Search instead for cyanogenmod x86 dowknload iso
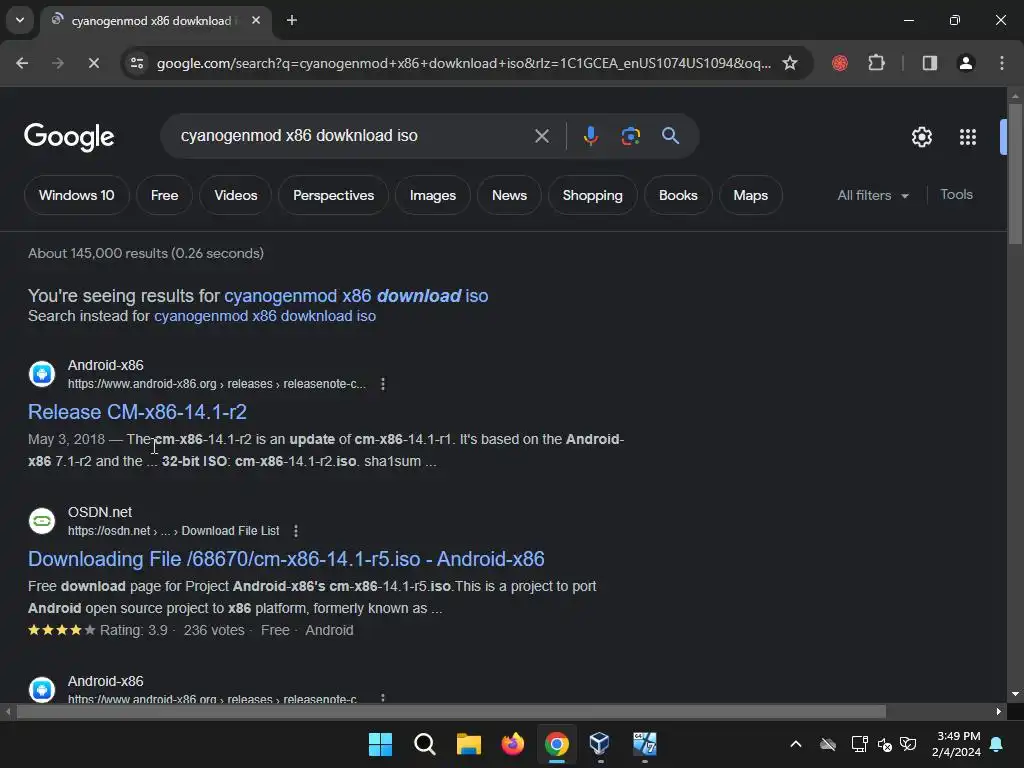This screenshot has width=1024, height=768. (x=264, y=316)
